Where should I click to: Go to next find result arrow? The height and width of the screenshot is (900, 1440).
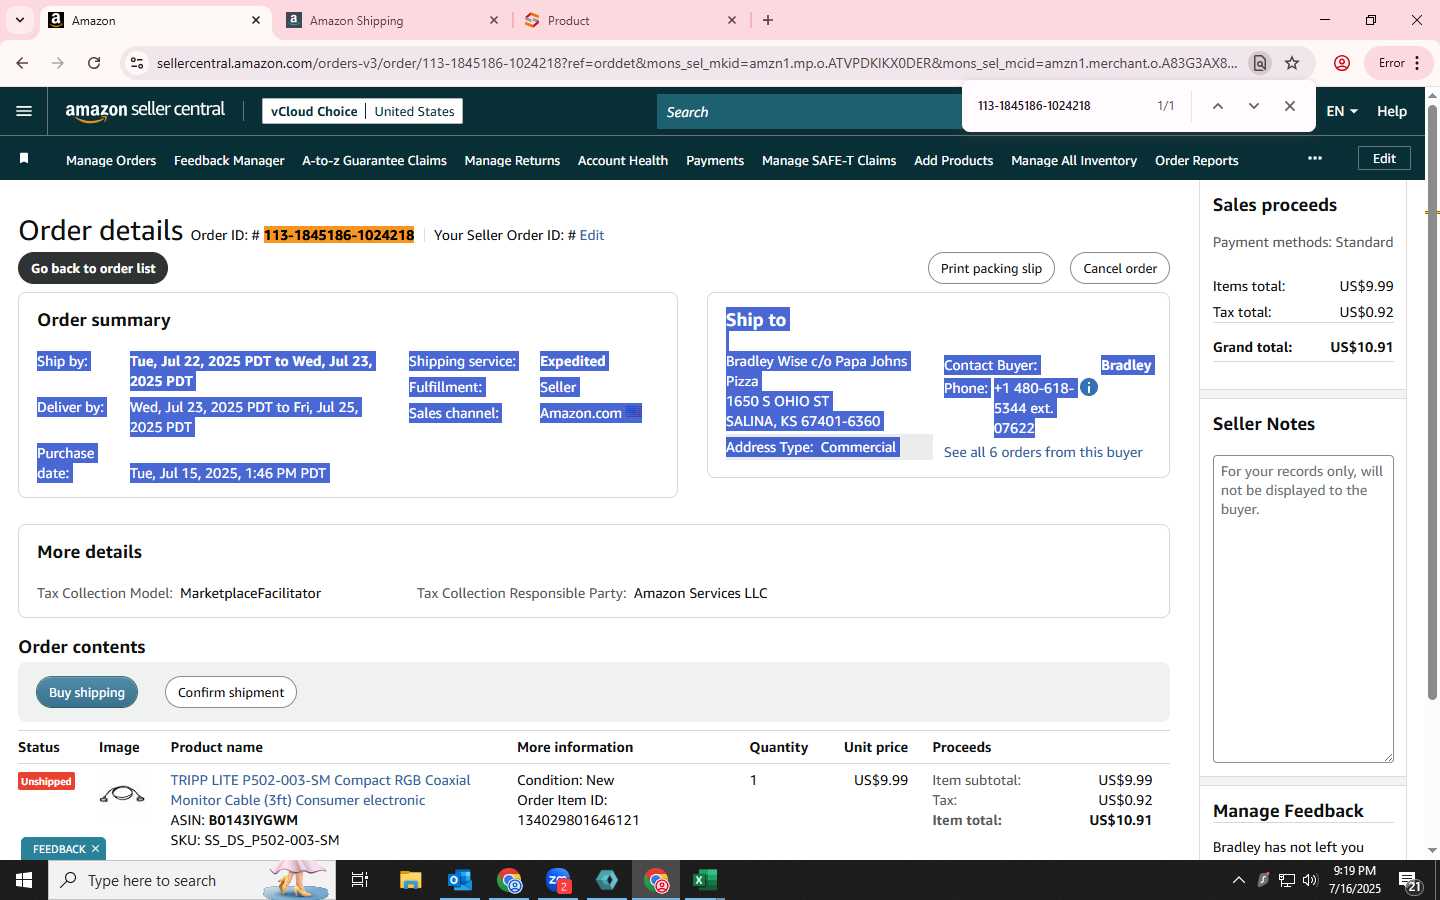coord(1253,106)
